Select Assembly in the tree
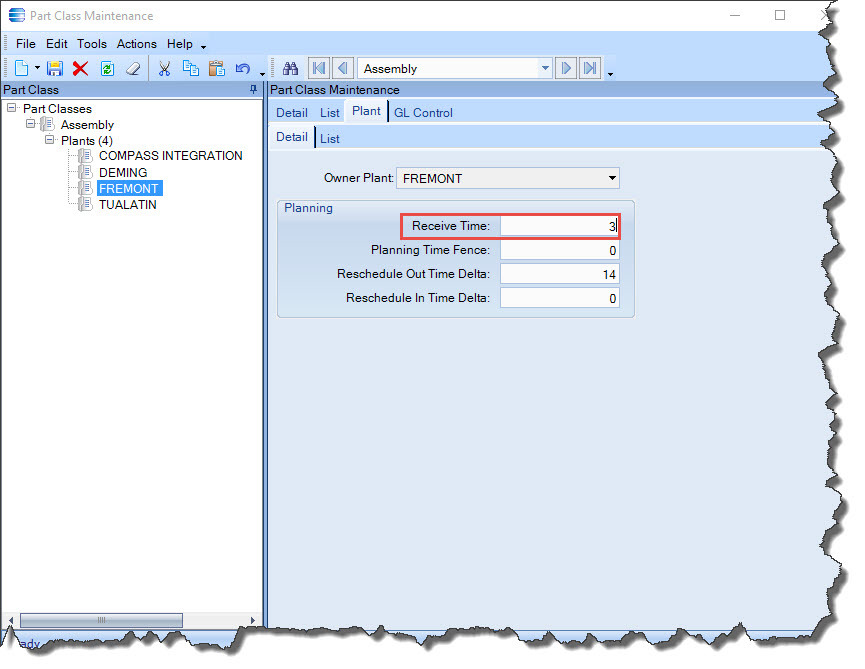The width and height of the screenshot is (865, 669). 87,125
